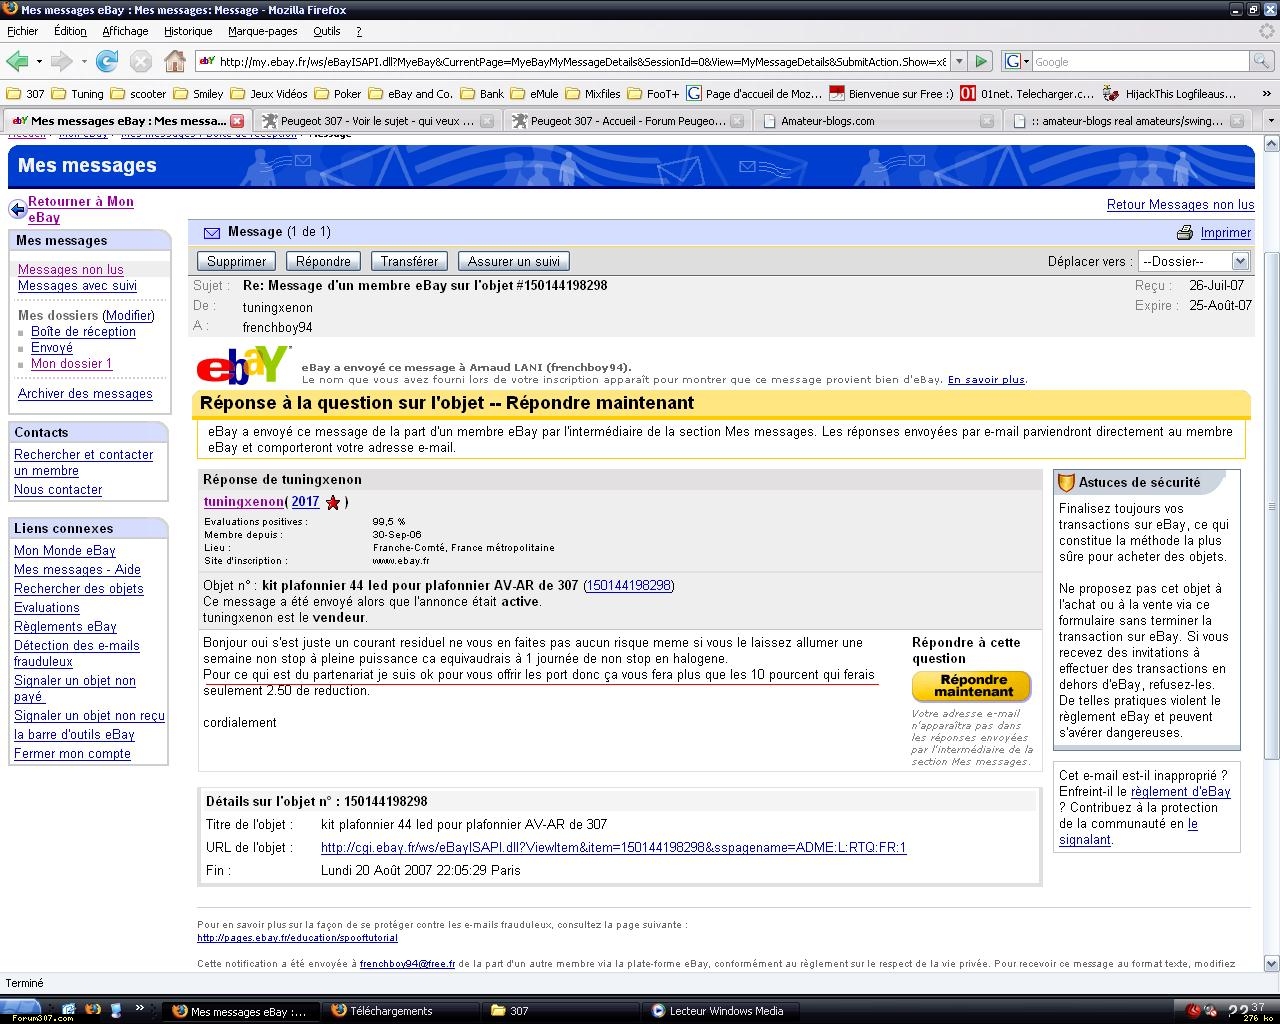Screen dimensions: 1280x1024
Task: Open the Archiver des messages link
Action: point(85,394)
